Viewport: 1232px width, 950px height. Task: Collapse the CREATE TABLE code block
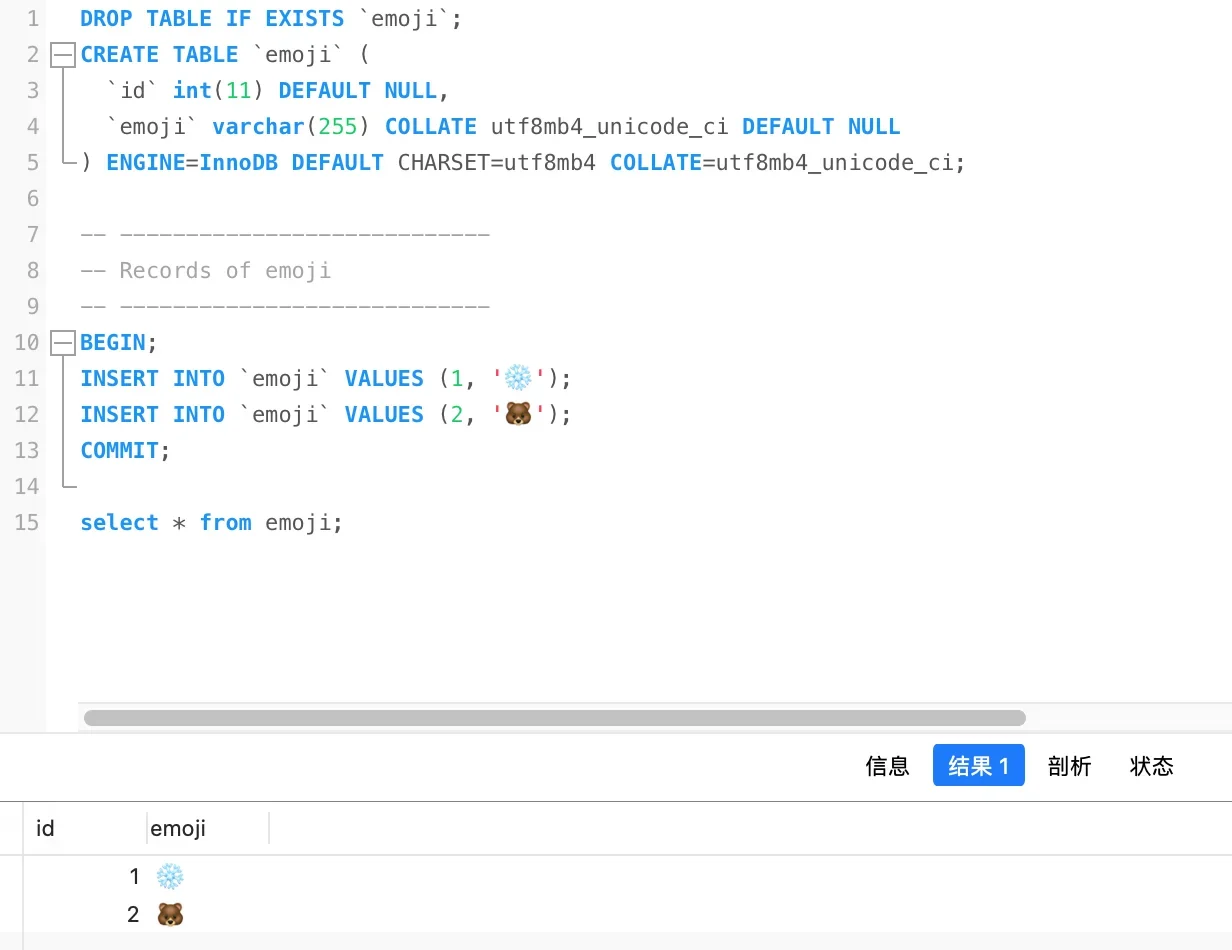tap(63, 55)
